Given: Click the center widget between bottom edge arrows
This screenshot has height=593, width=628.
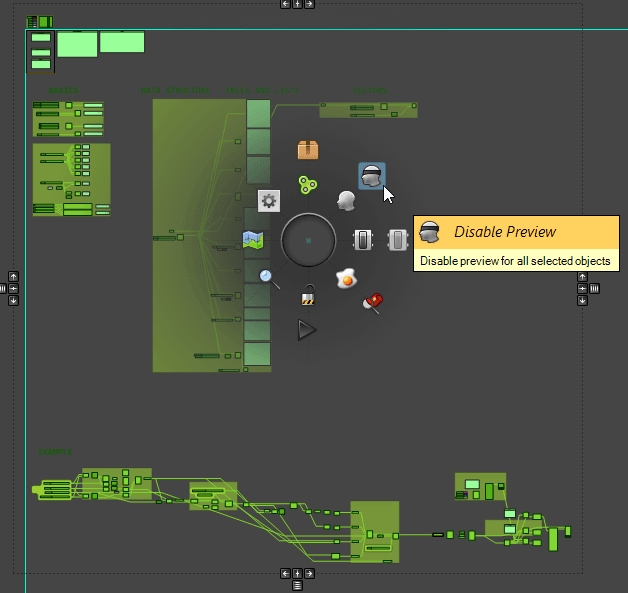Looking at the screenshot, I should (x=297, y=573).
